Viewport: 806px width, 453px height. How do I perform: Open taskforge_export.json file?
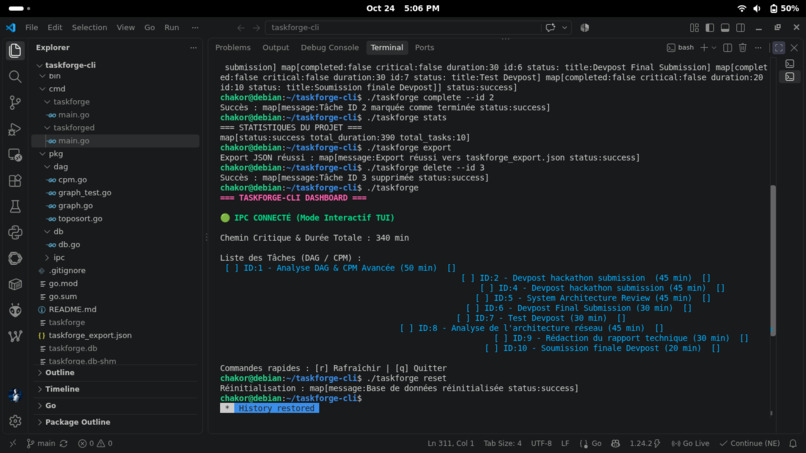90,335
